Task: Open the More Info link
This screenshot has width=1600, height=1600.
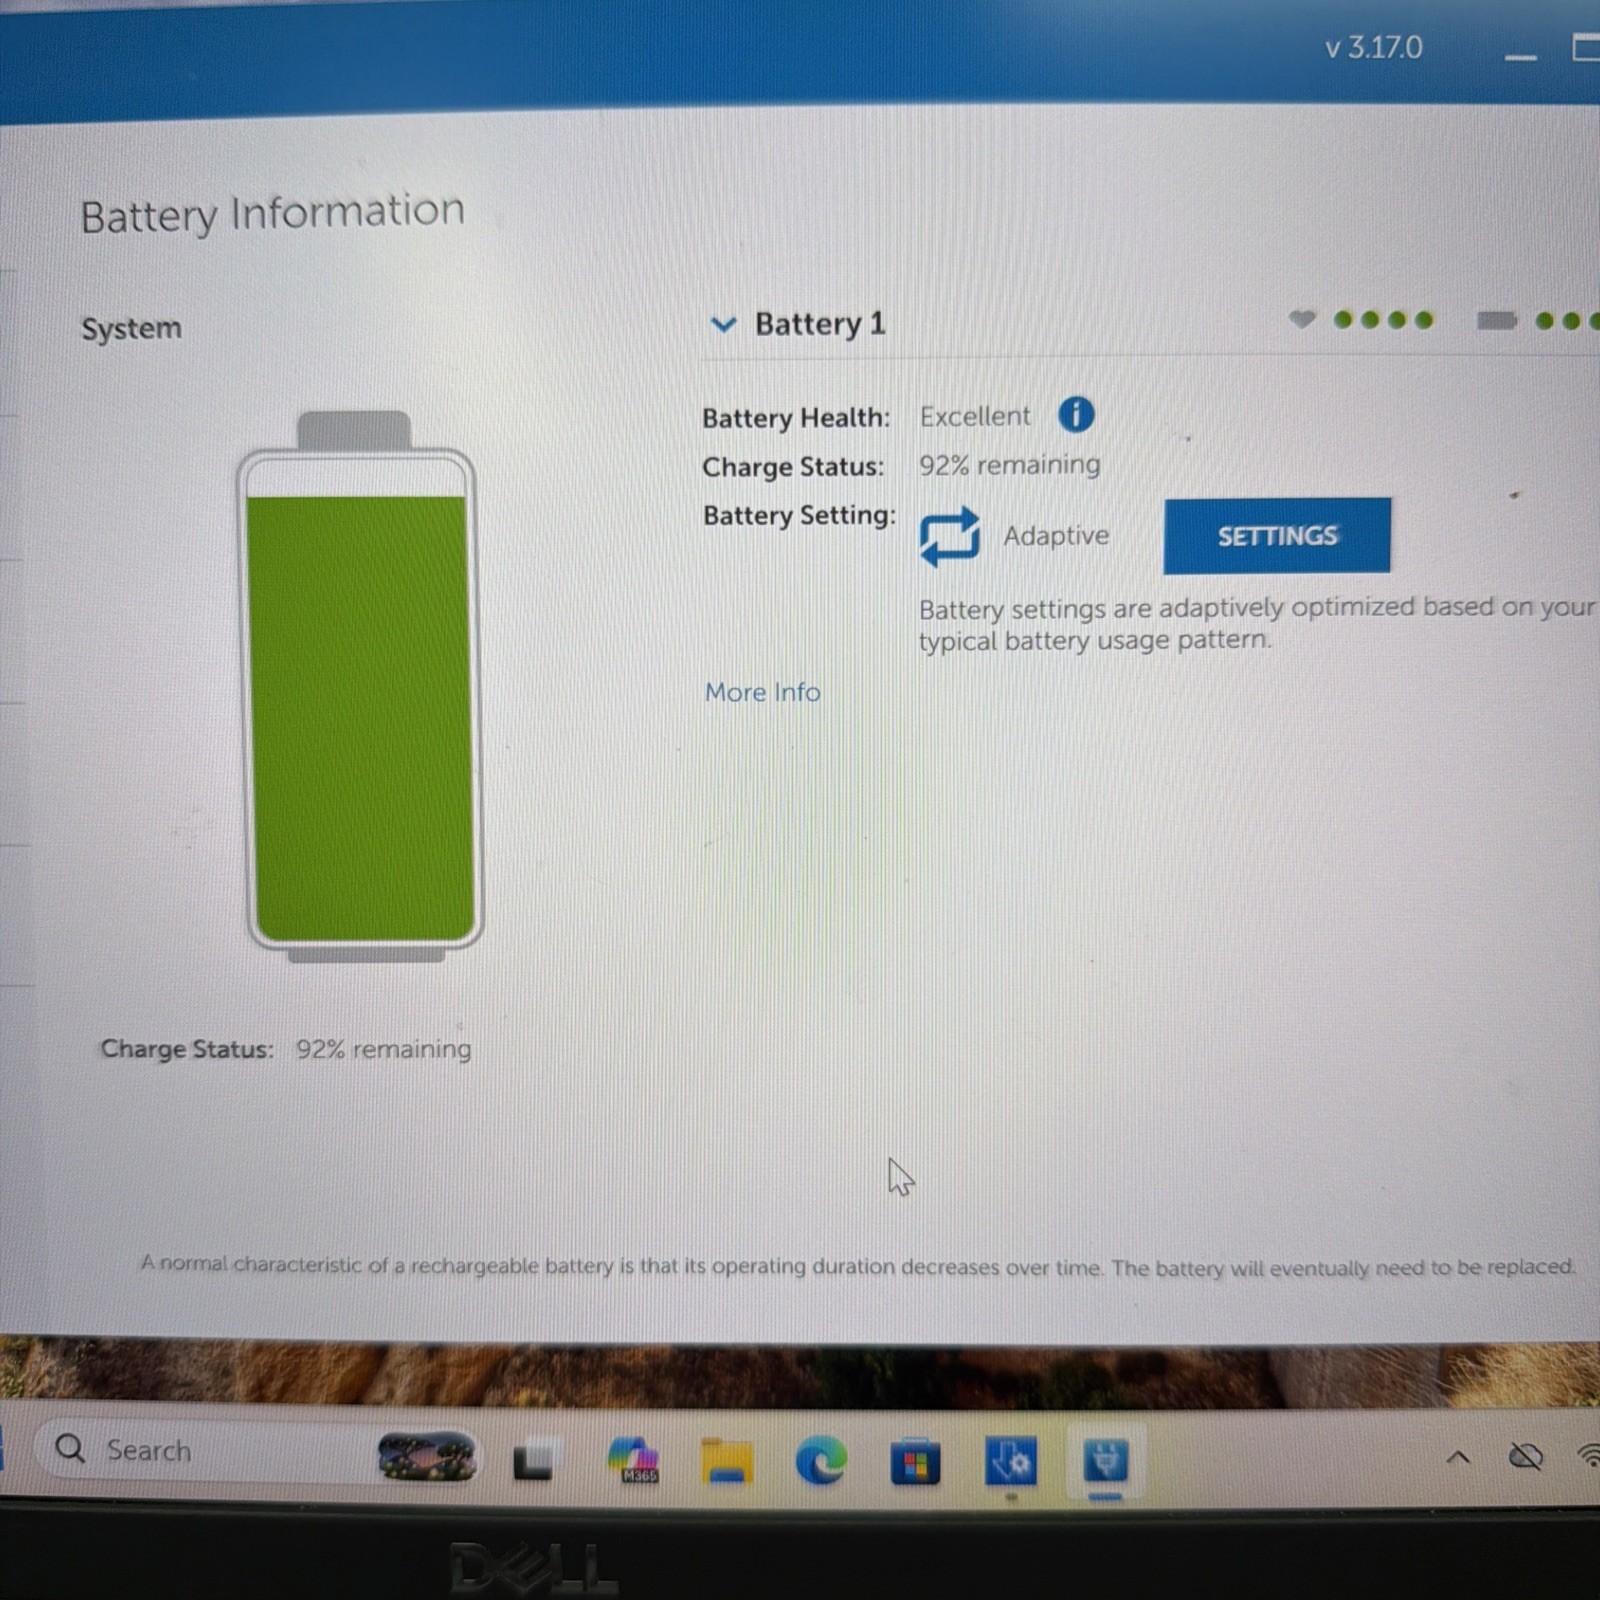Action: [762, 692]
